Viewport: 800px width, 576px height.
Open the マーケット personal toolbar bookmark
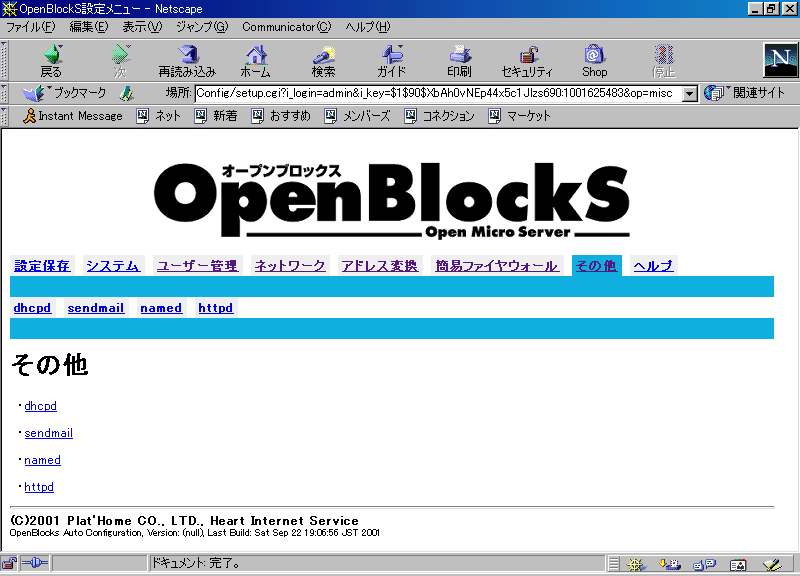pyautogui.click(x=519, y=116)
